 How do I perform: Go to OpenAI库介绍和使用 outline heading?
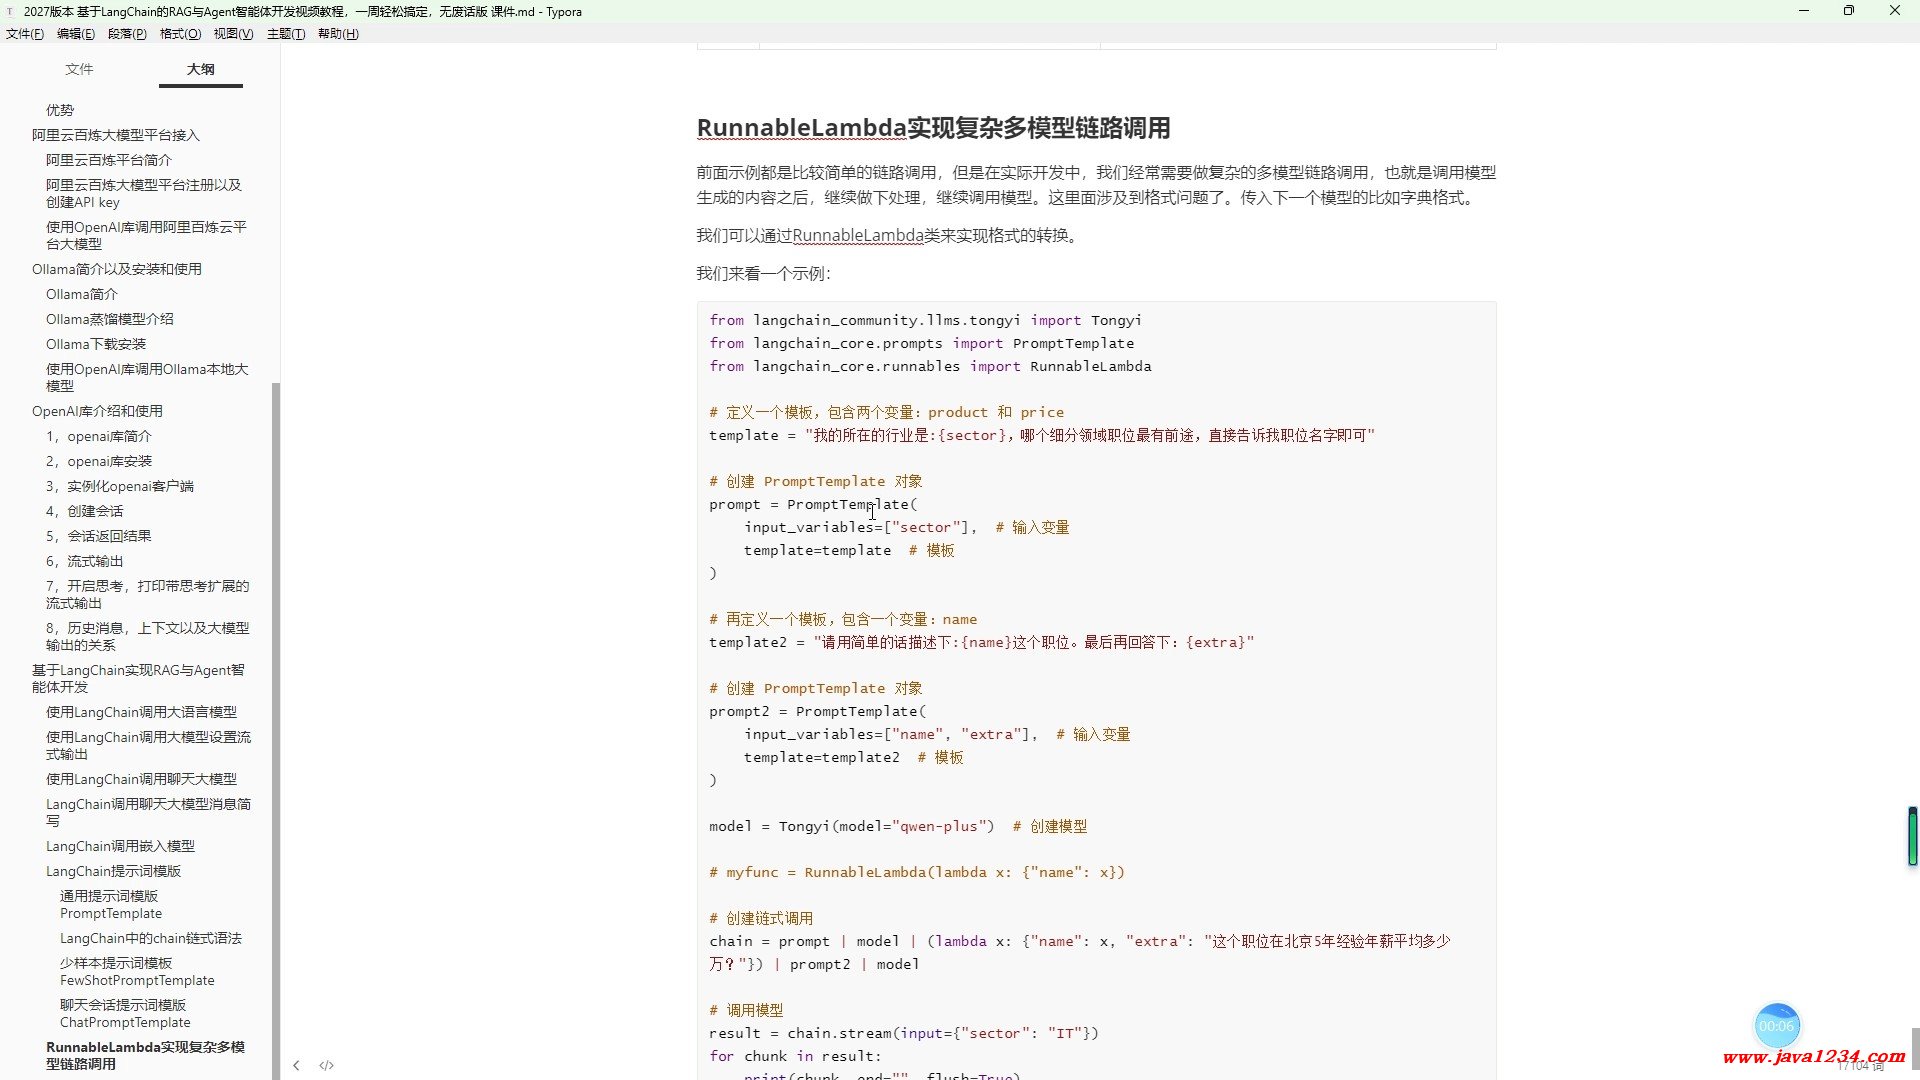(x=97, y=411)
